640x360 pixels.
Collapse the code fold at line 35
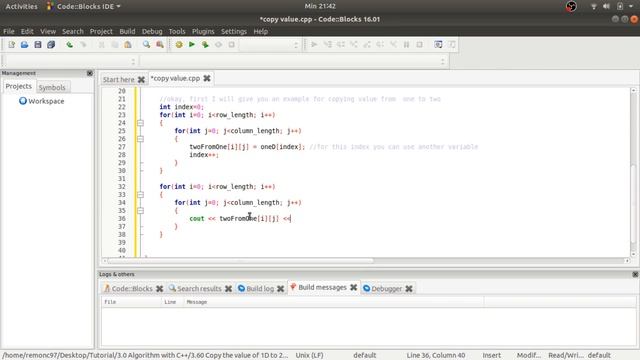point(140,211)
